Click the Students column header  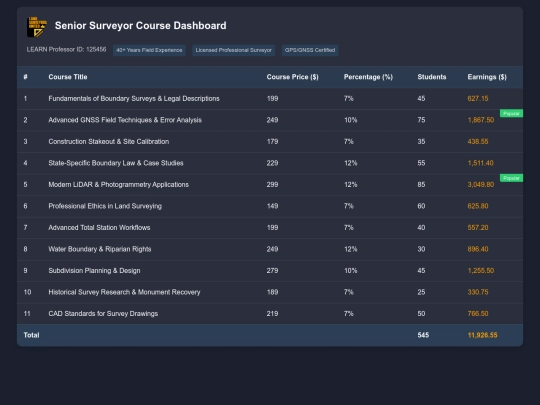coord(432,77)
